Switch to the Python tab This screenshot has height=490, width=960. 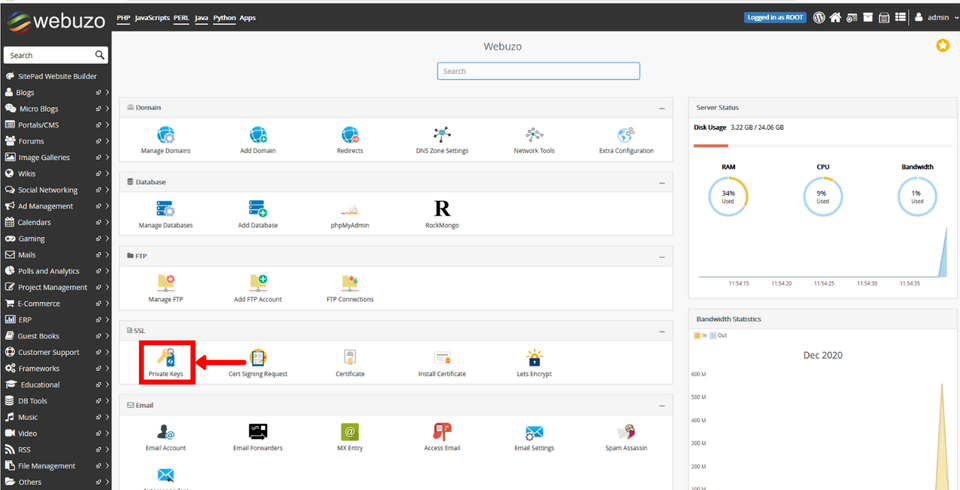[223, 17]
